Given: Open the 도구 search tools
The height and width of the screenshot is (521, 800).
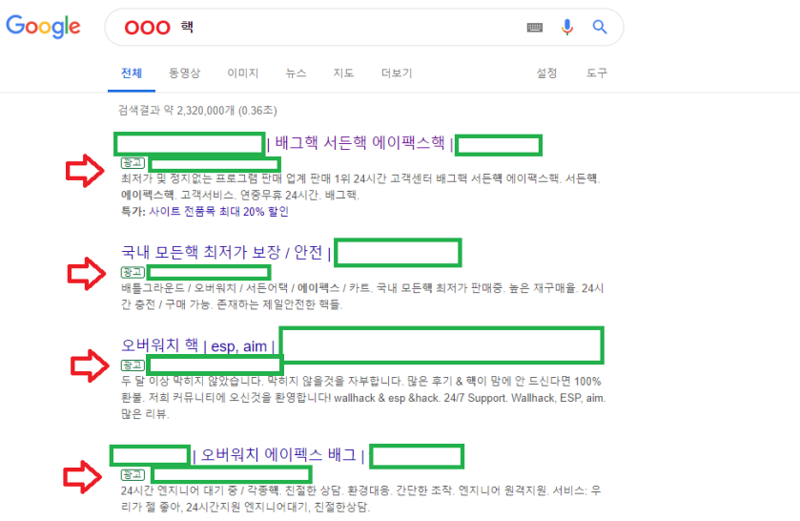Looking at the screenshot, I should pos(596,73).
